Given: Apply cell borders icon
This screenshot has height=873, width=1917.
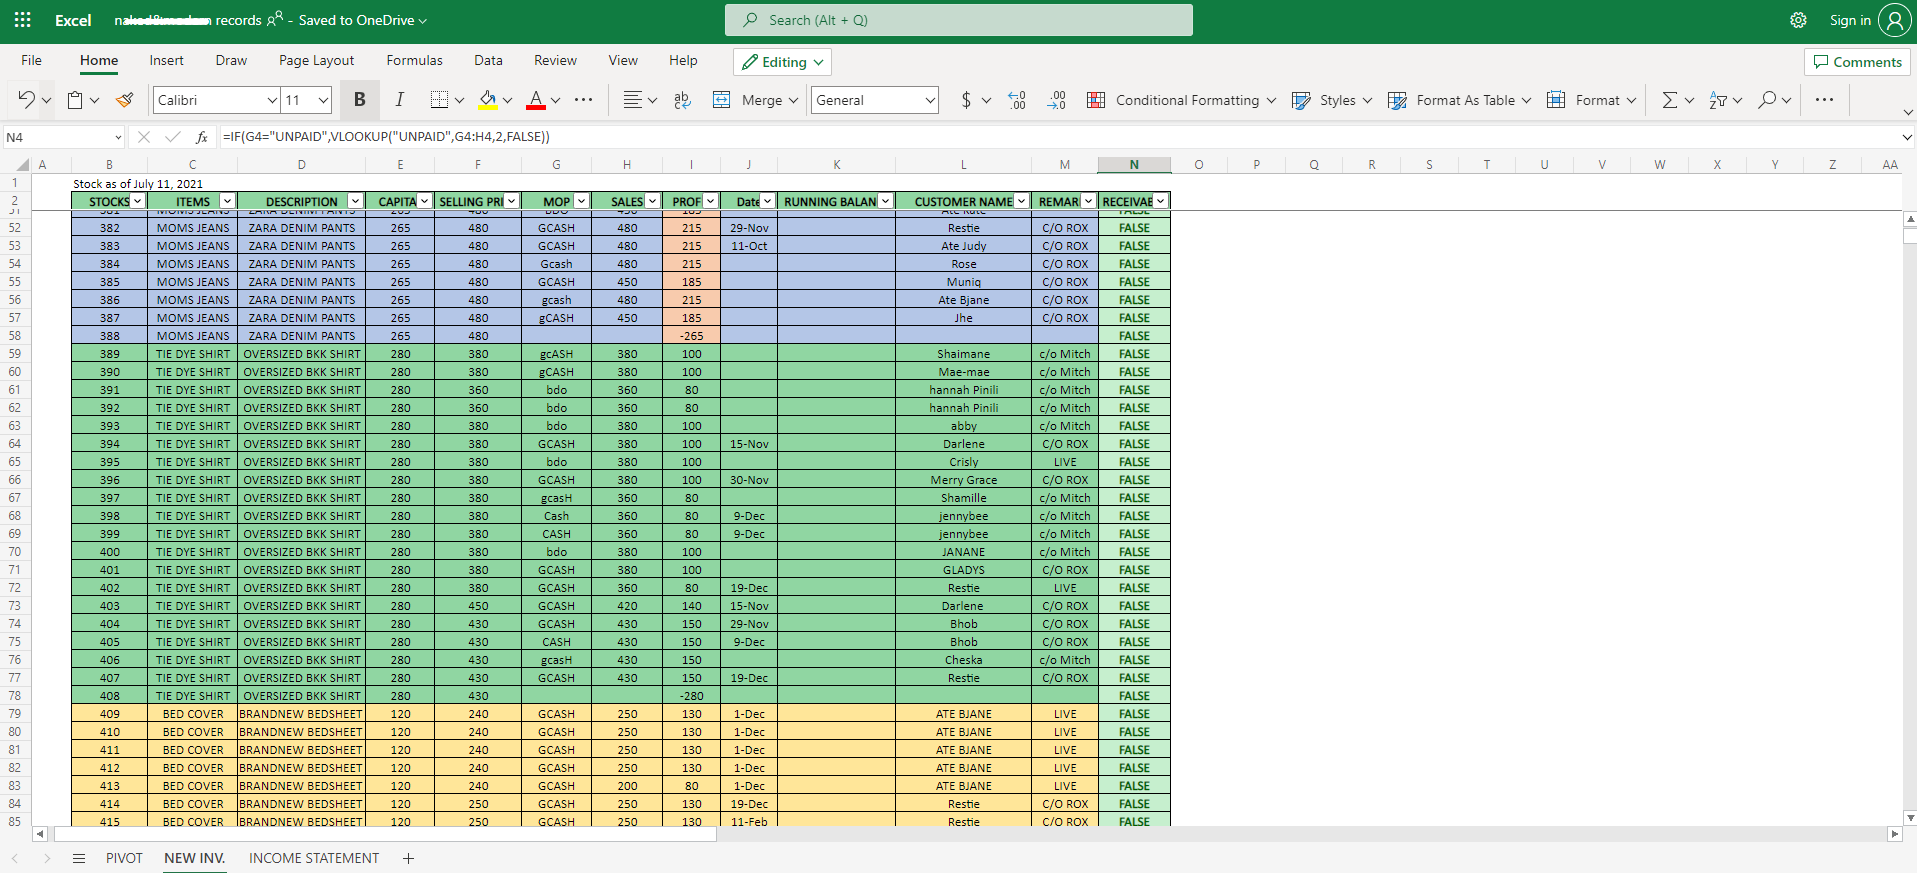Looking at the screenshot, I should pyautogui.click(x=439, y=100).
